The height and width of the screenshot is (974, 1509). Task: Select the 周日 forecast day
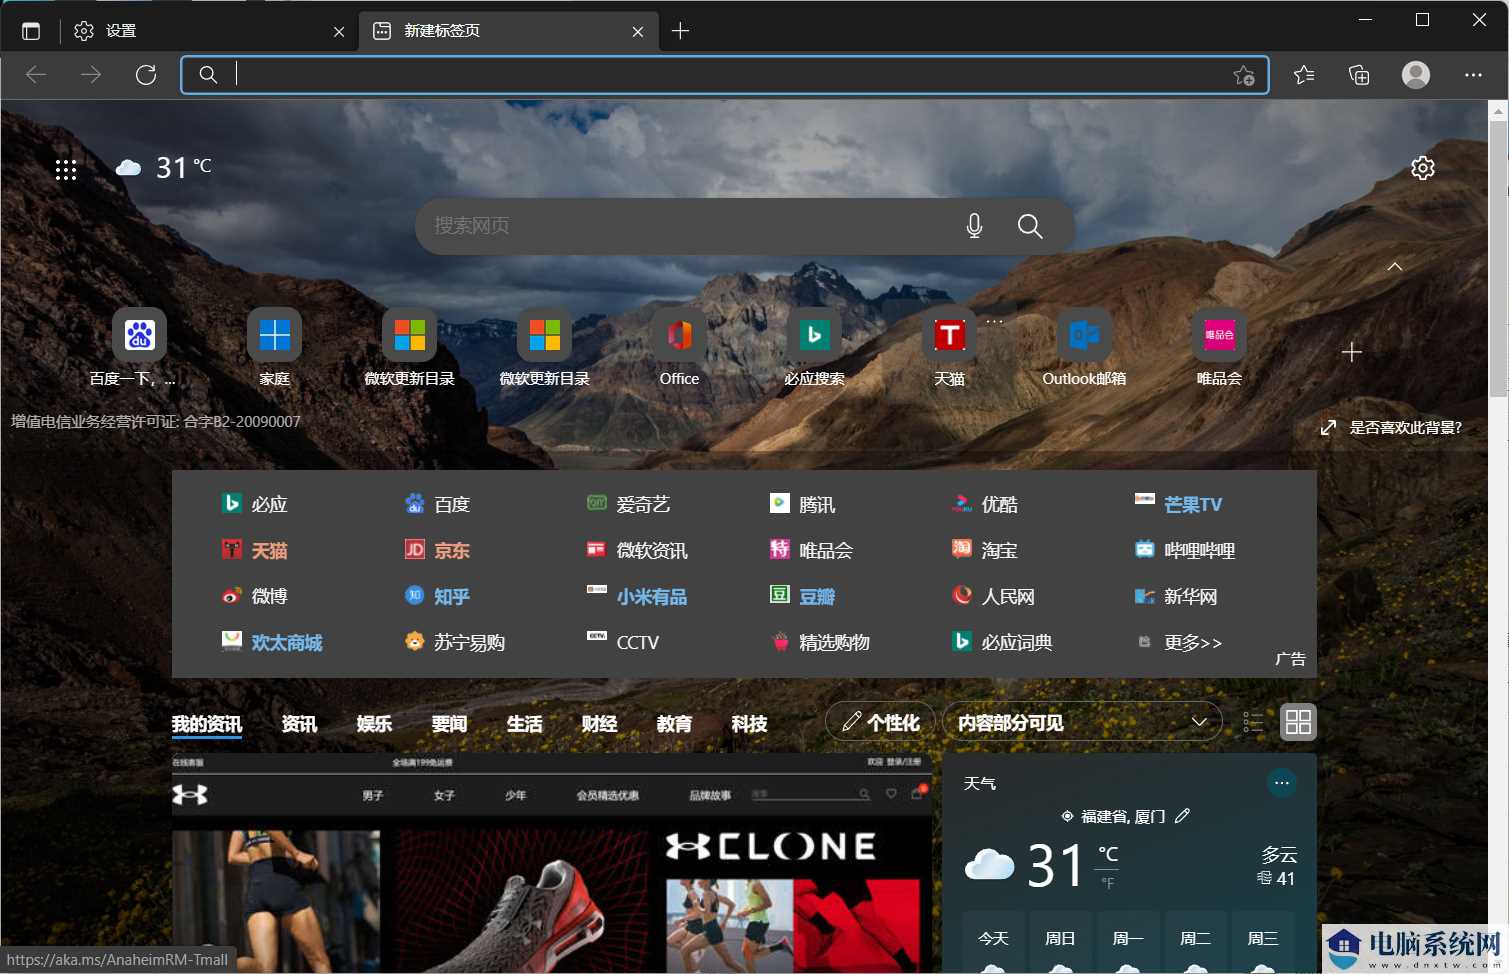coord(1060,943)
